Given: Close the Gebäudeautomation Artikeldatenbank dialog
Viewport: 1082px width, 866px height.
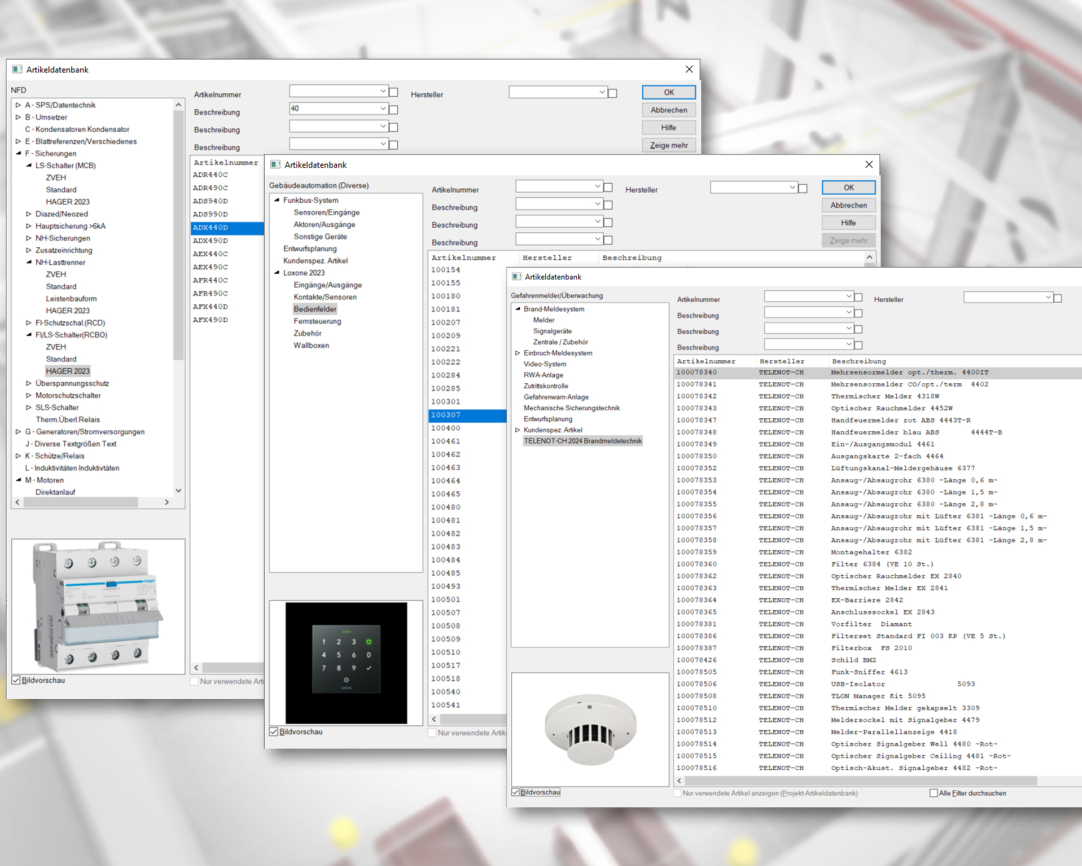Looking at the screenshot, I should 868,164.
